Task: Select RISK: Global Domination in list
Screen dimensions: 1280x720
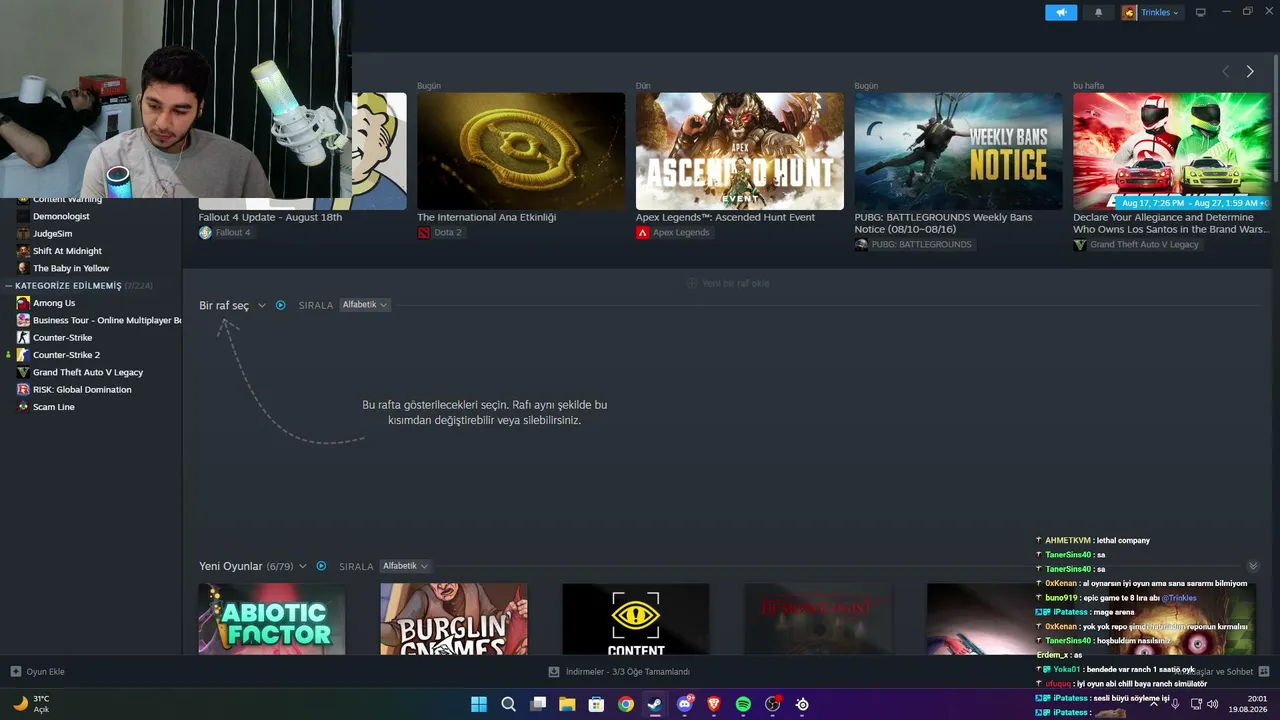Action: point(82,390)
